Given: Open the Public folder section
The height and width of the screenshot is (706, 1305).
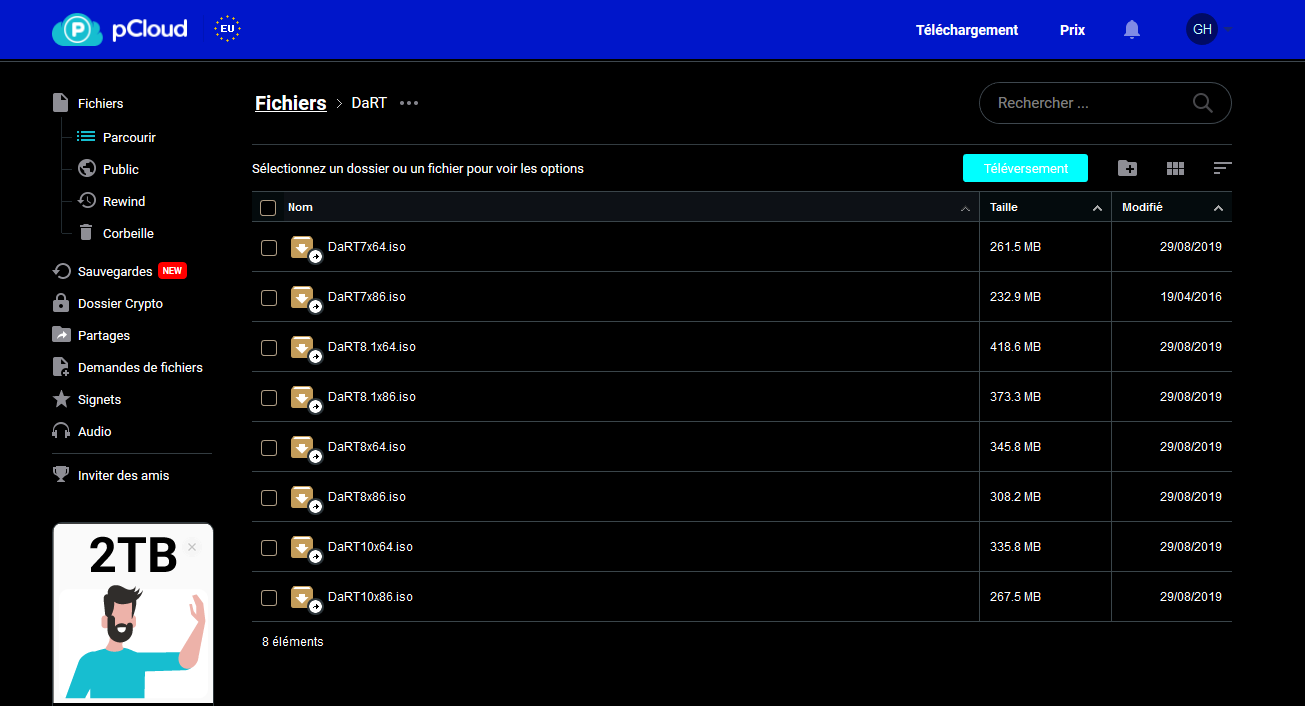Looking at the screenshot, I should coord(108,169).
